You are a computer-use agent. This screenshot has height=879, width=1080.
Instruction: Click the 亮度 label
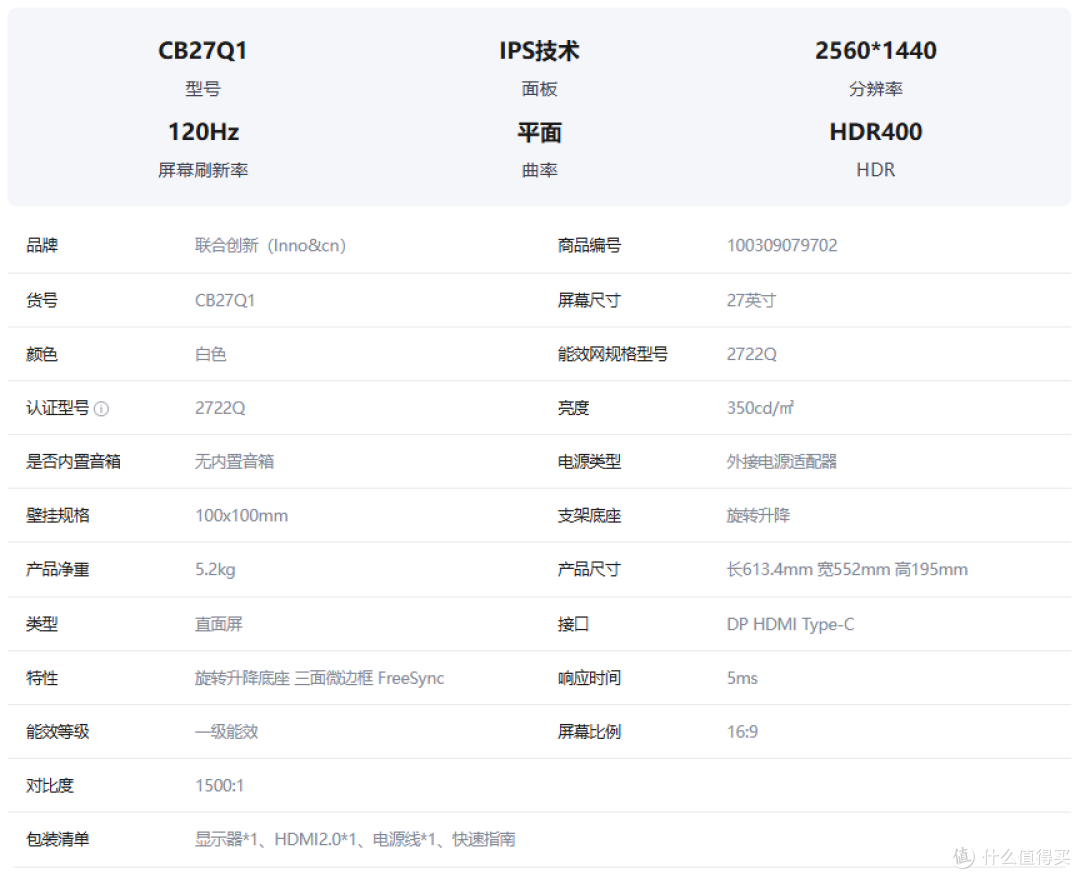pyautogui.click(x=573, y=408)
